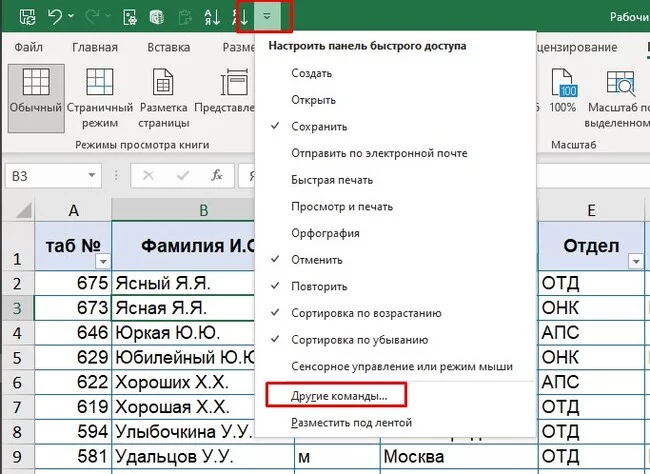Select column E header
This screenshot has height=474, width=650.
click(x=592, y=210)
